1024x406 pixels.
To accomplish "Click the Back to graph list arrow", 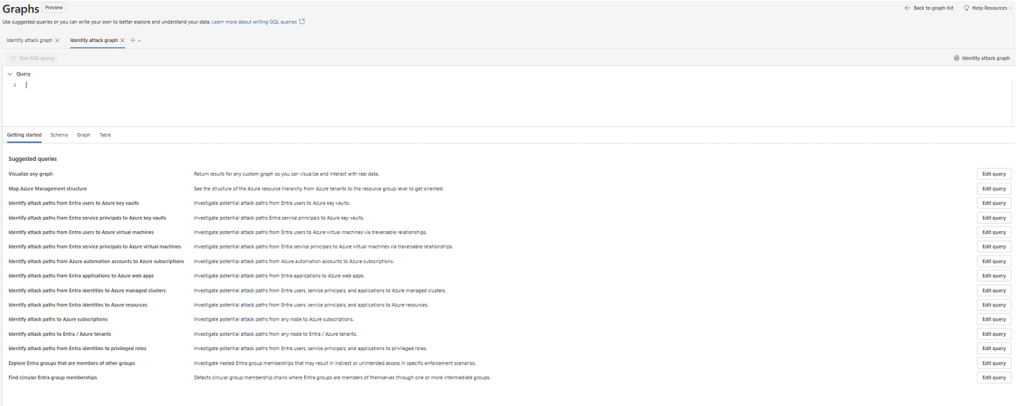I will pos(908,8).
